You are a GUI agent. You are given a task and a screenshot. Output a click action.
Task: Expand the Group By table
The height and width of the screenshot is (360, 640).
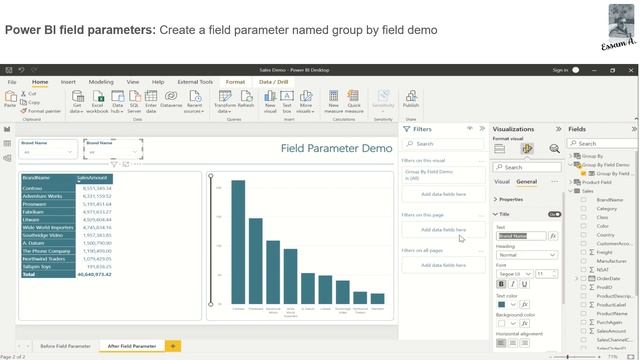[571, 156]
